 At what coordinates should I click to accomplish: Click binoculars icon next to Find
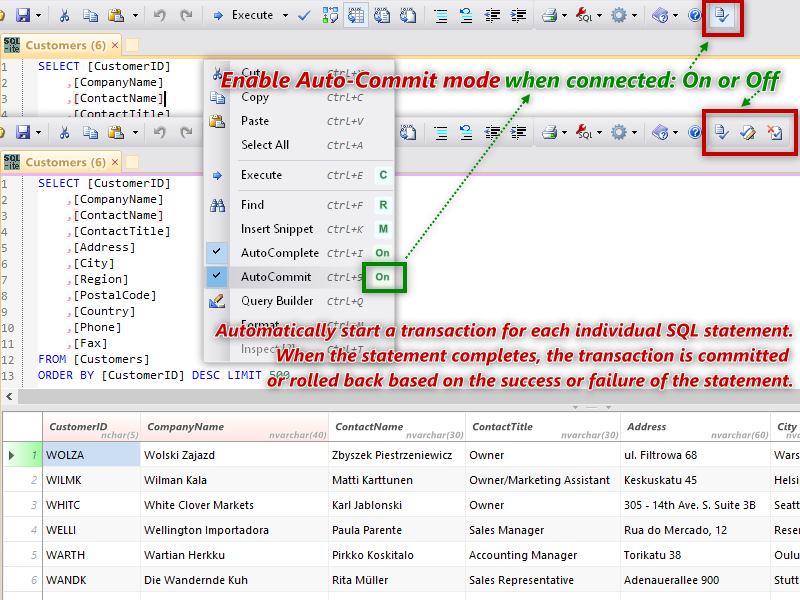click(217, 205)
